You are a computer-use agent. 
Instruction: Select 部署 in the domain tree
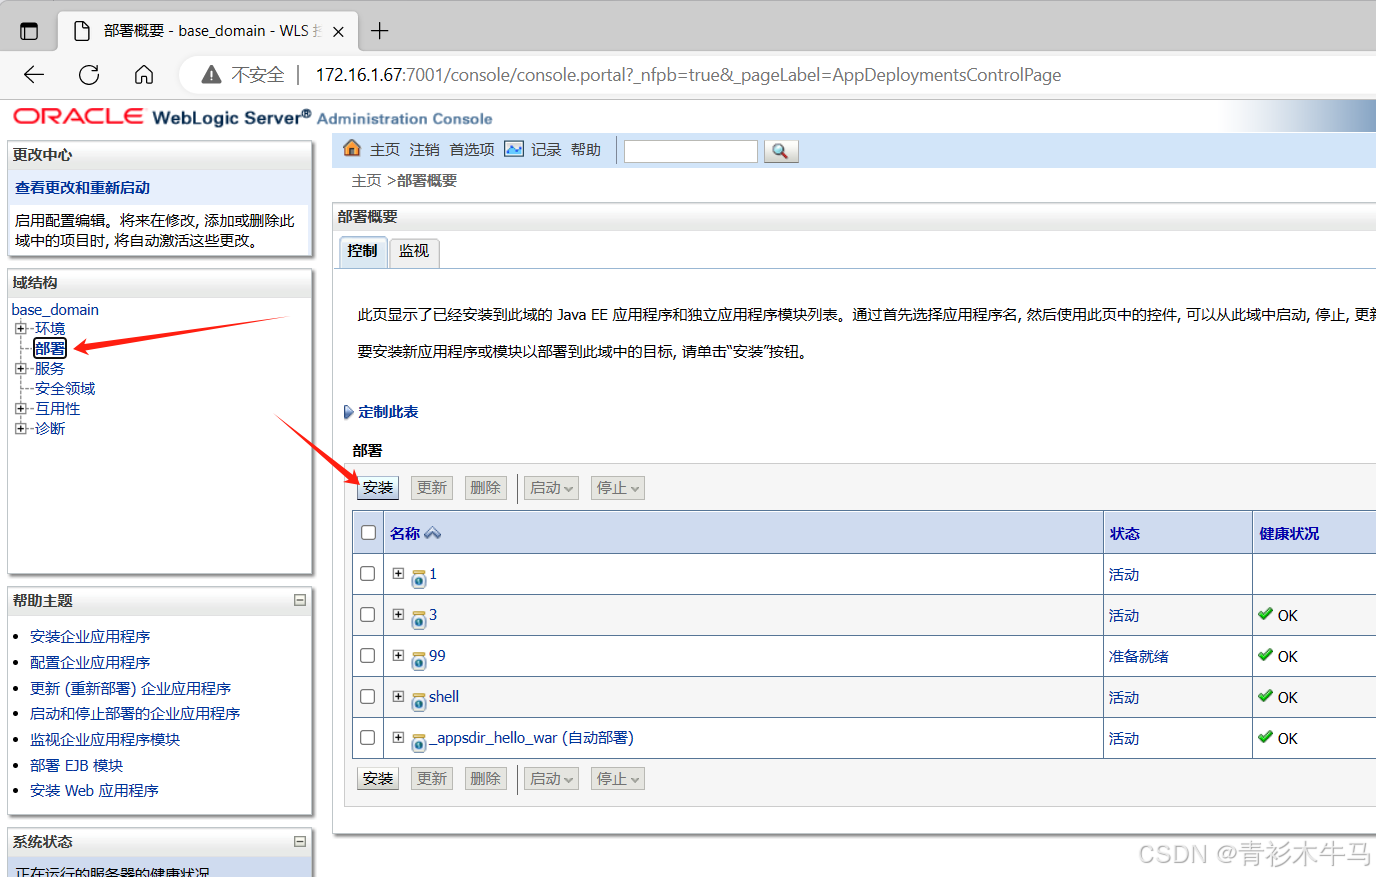click(x=50, y=348)
